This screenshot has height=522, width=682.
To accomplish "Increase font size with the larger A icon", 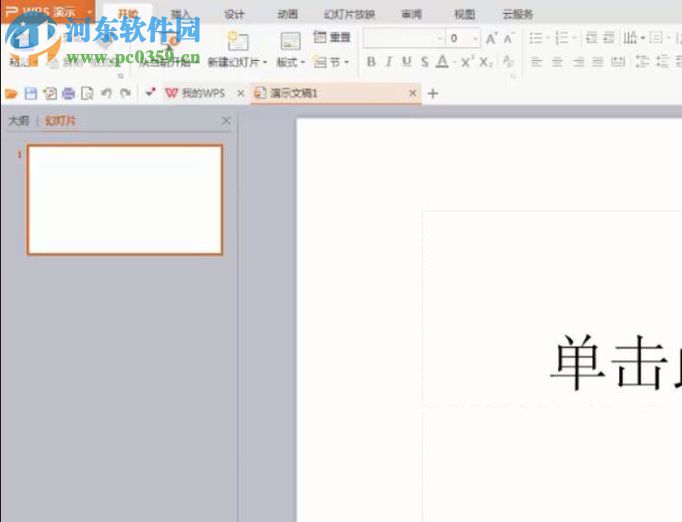I will coord(491,38).
